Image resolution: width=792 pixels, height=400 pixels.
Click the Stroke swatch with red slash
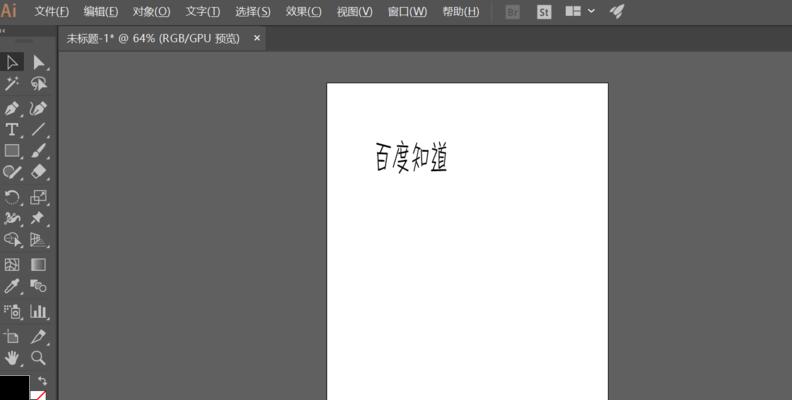point(38,395)
